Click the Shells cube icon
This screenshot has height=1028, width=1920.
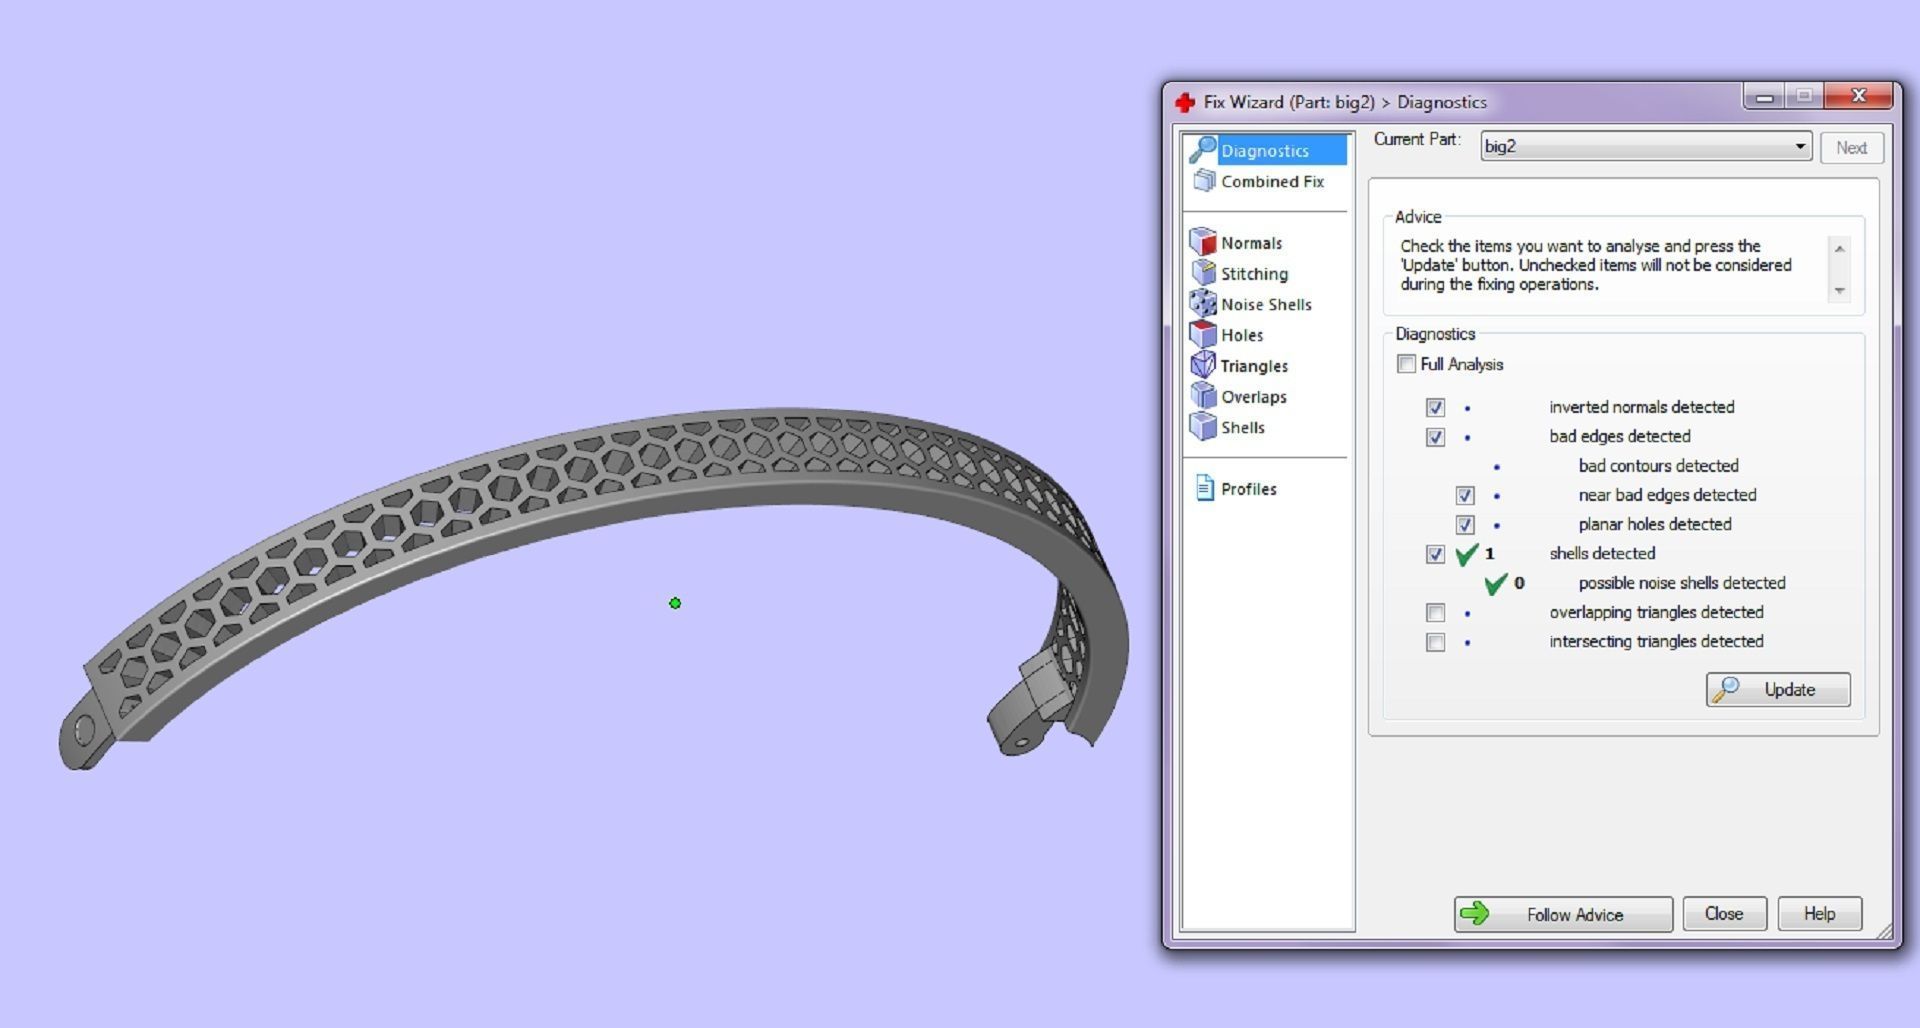(x=1202, y=427)
